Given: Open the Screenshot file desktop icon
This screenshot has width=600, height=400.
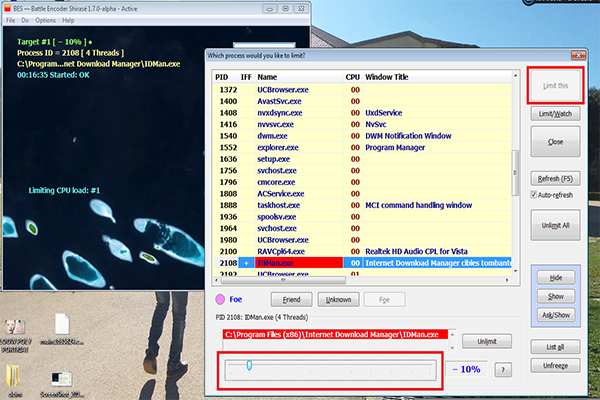Looking at the screenshot, I should click(x=62, y=384).
